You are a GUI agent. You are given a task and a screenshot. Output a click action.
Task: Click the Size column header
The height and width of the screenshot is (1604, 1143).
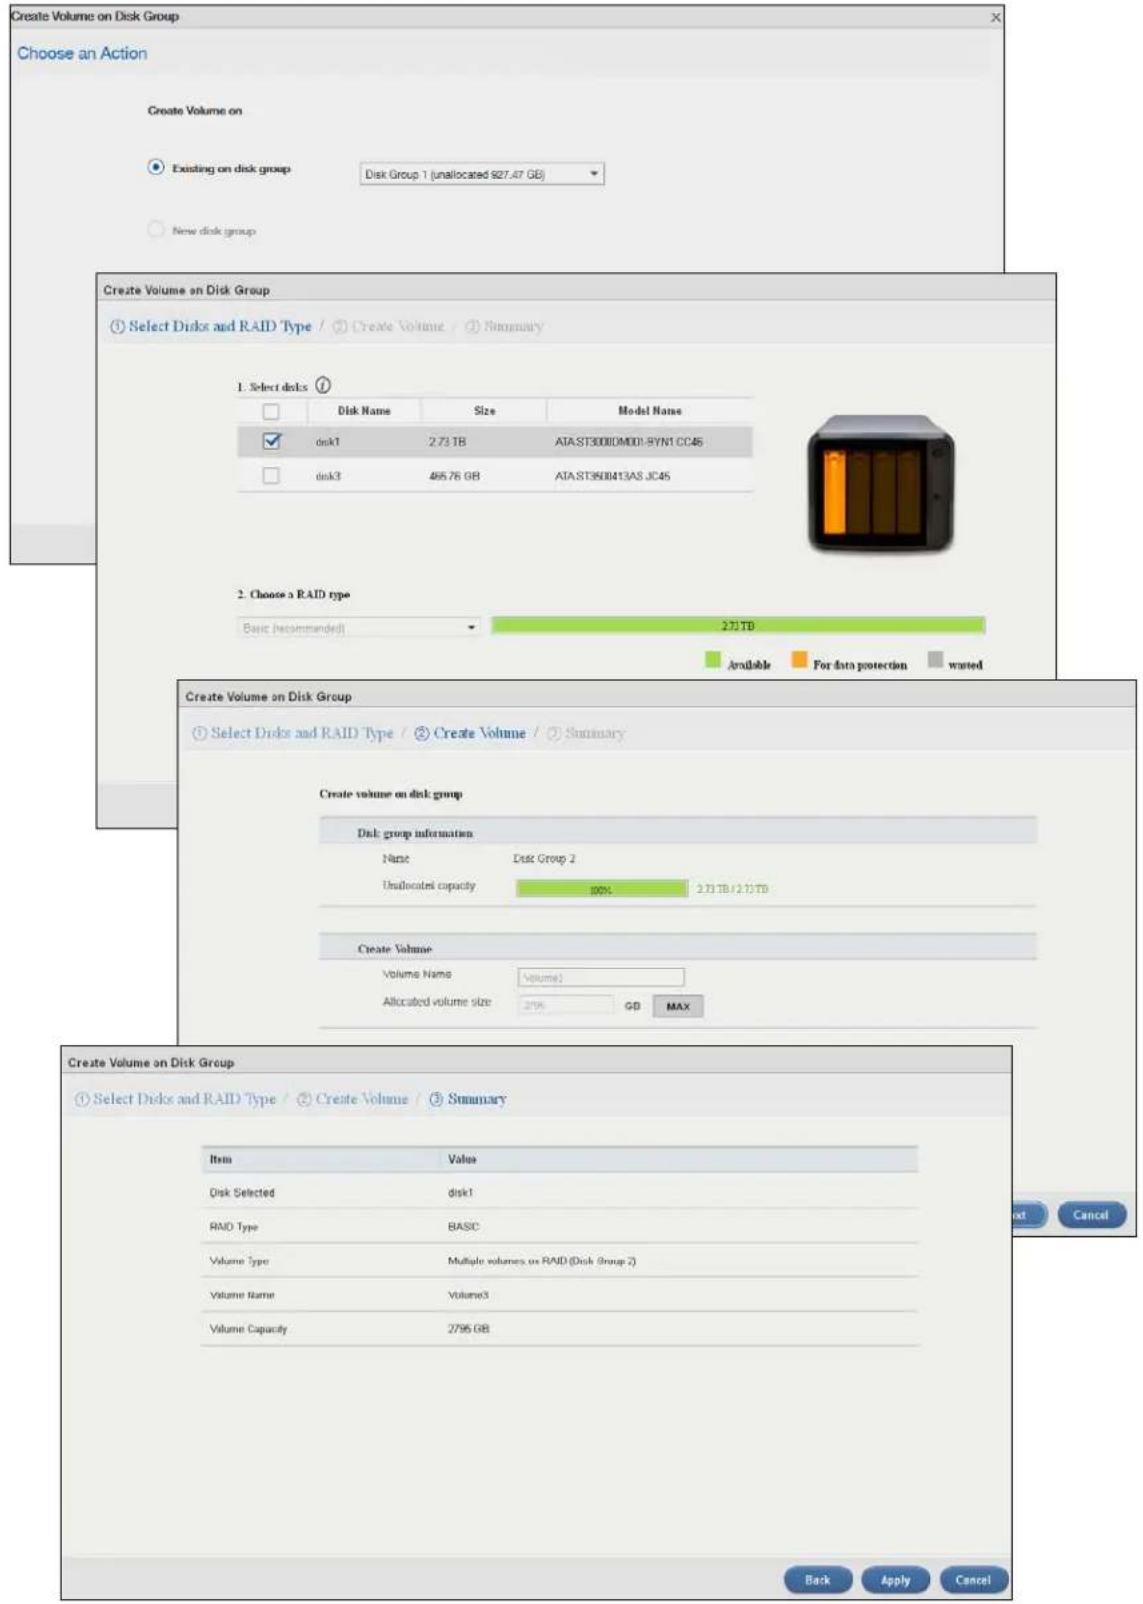coord(485,411)
